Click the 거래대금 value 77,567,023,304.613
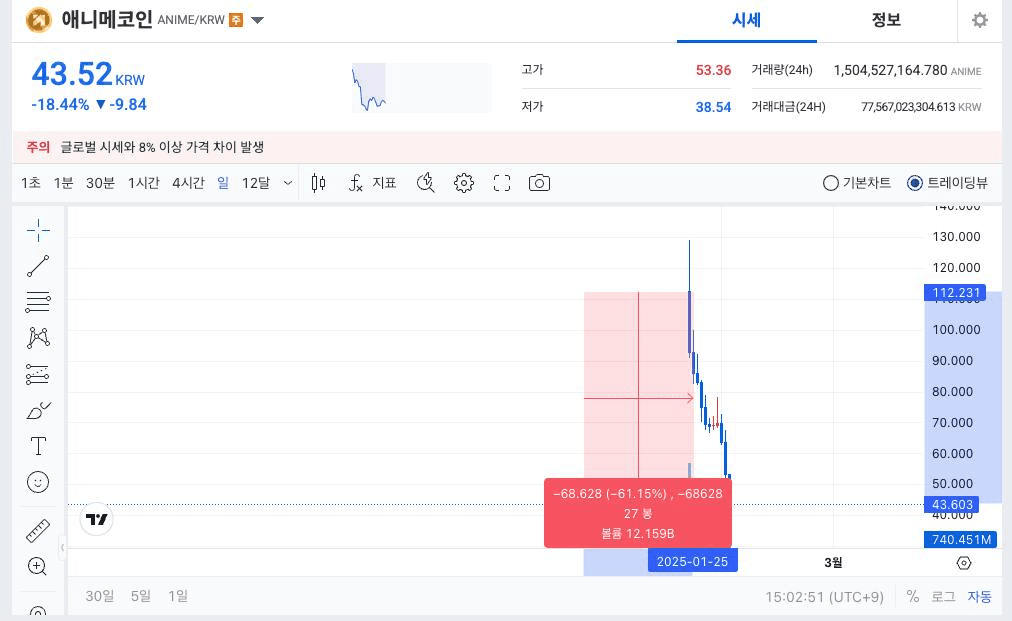Viewport: 1012px width, 621px height. click(907, 107)
